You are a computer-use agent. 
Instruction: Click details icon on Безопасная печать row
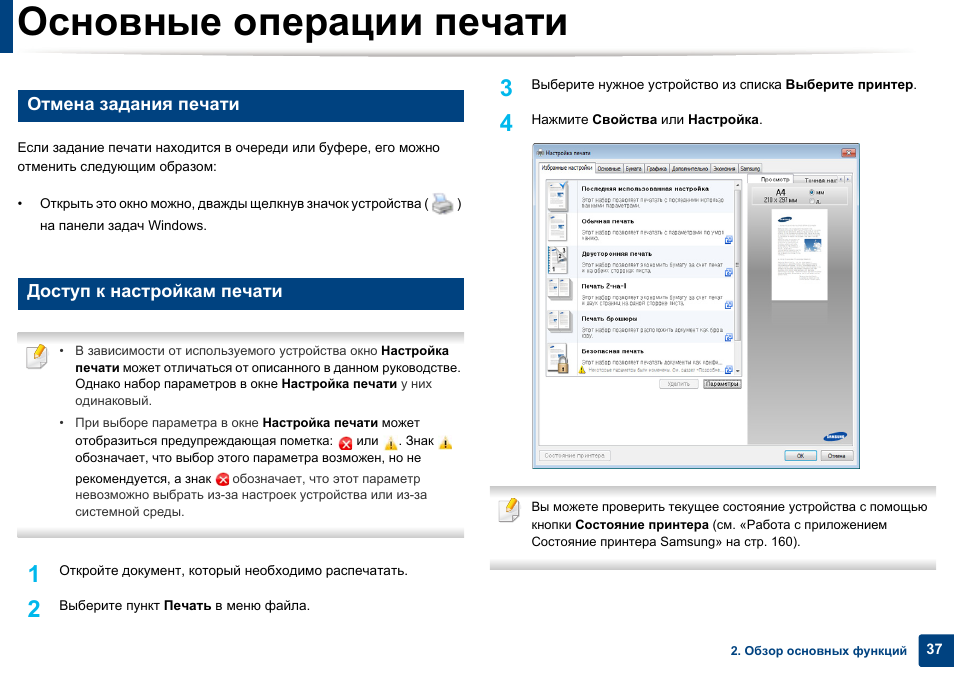click(728, 370)
